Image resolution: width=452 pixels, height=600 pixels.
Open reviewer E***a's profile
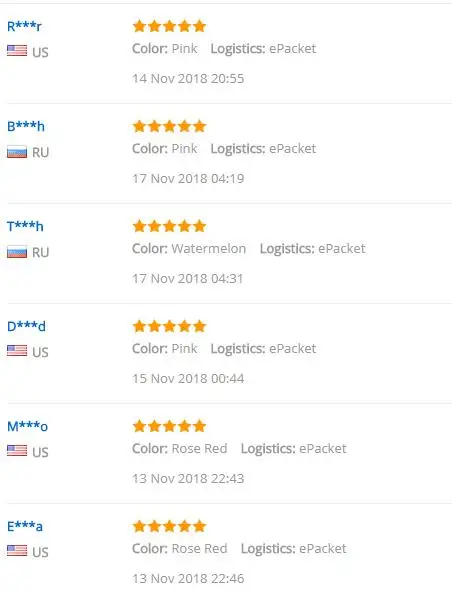[24, 526]
